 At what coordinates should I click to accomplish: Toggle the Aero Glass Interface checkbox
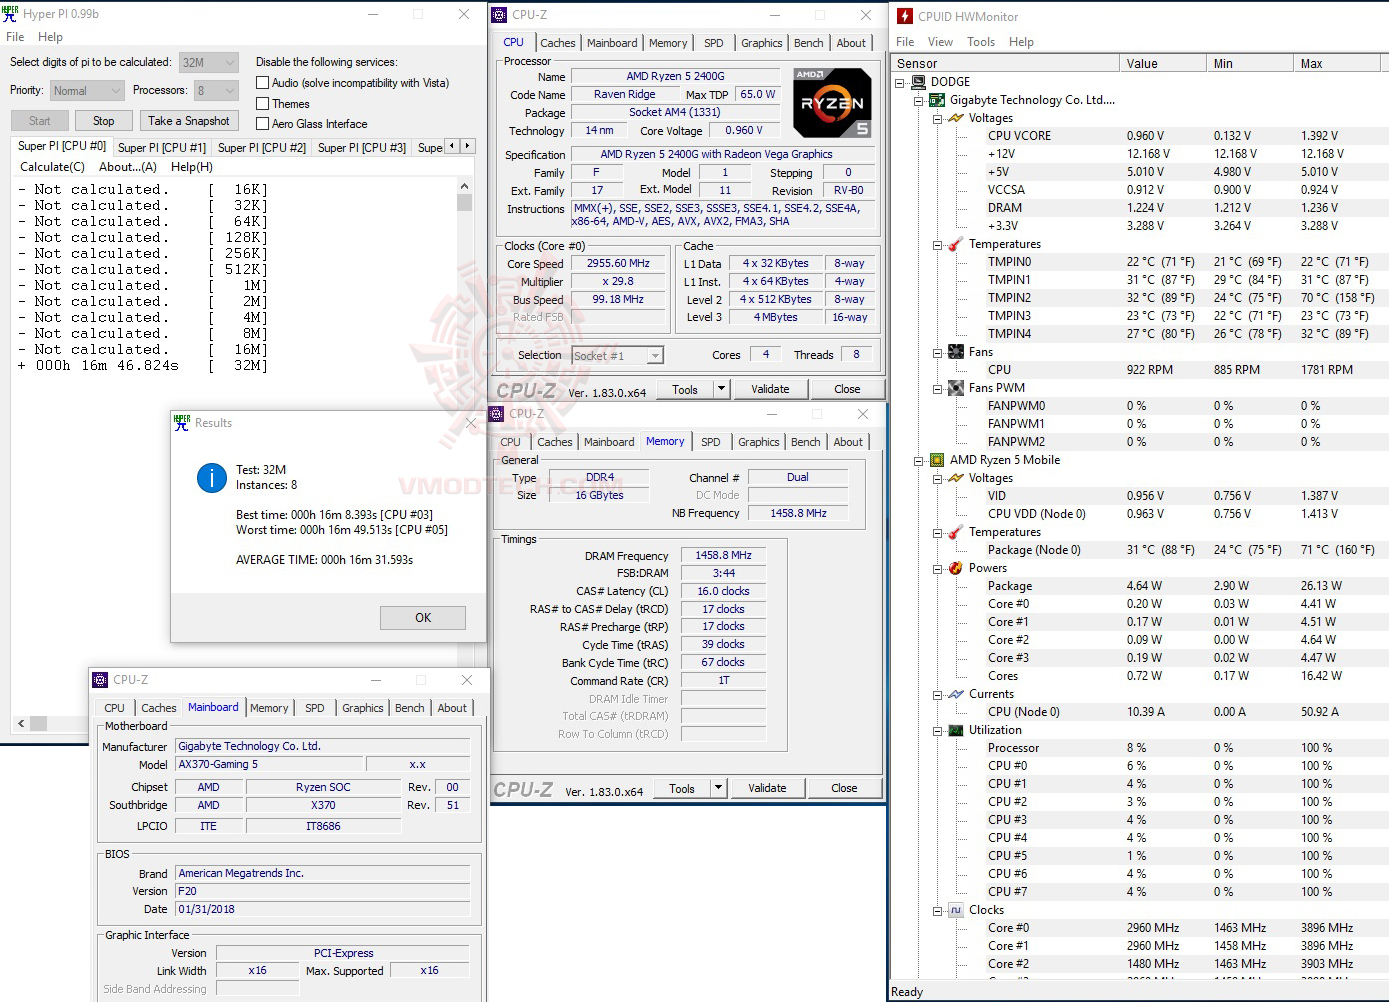[263, 123]
